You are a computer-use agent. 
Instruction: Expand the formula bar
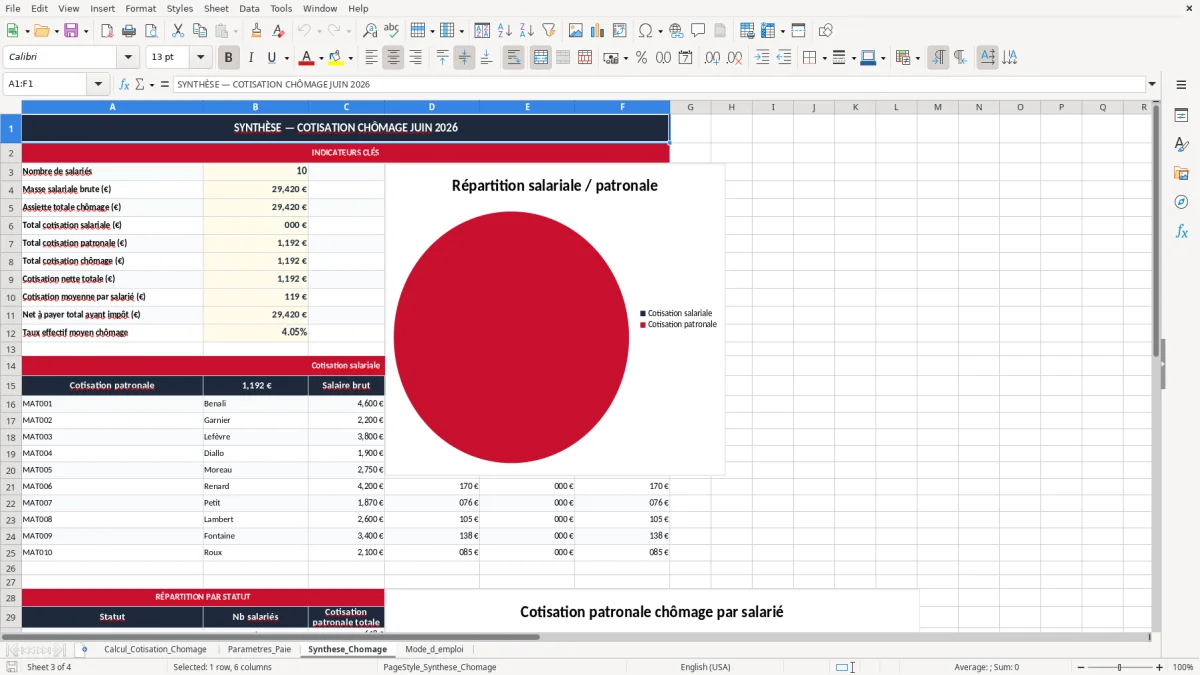(1152, 84)
